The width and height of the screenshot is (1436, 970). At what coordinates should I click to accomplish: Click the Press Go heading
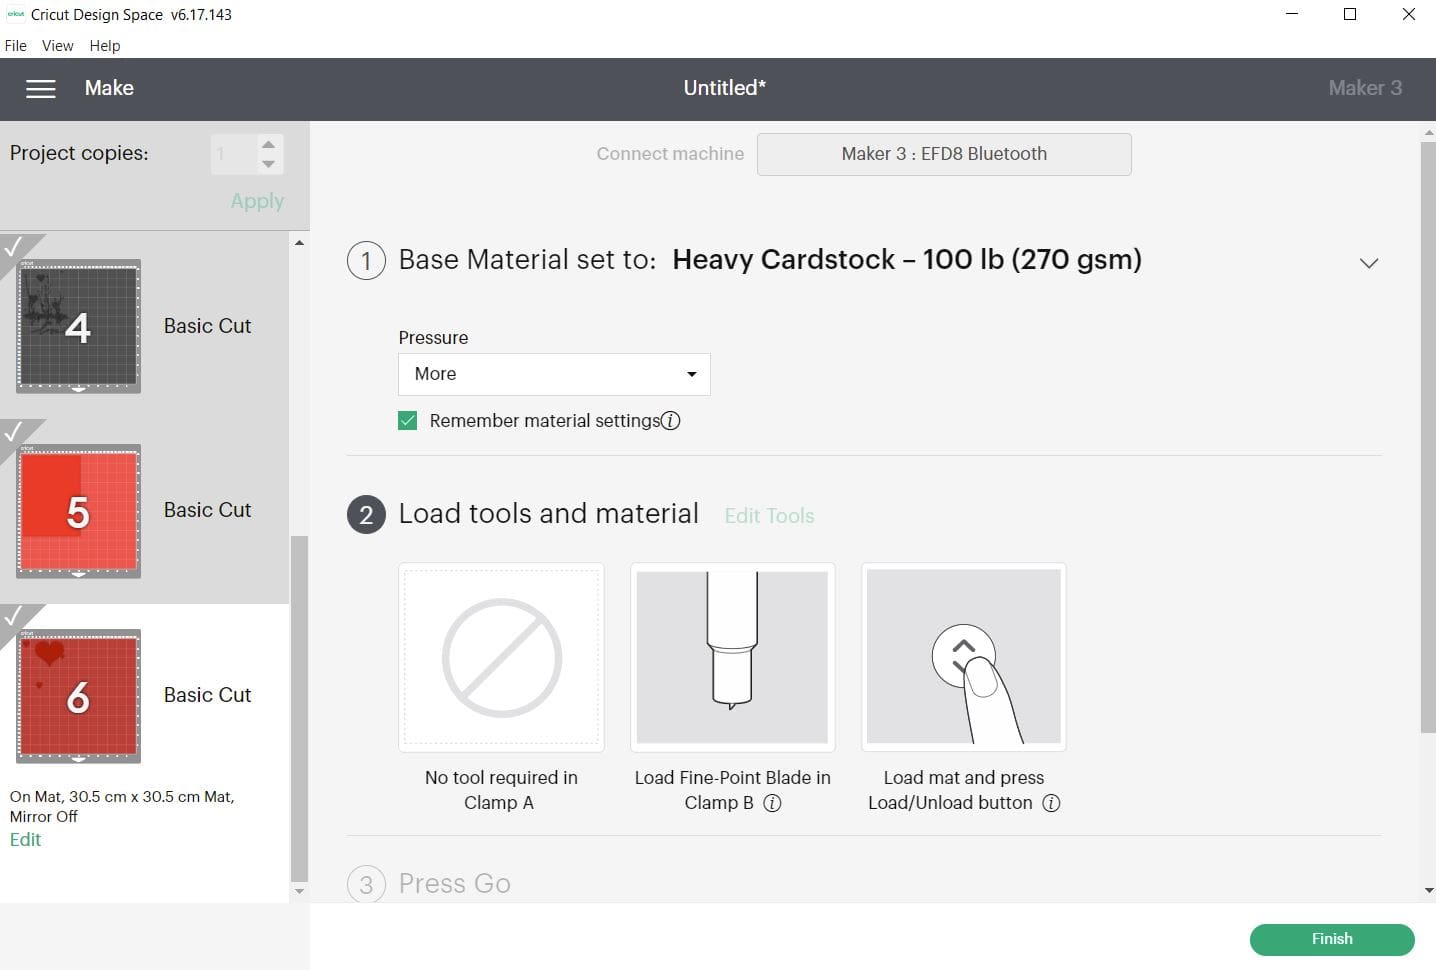[x=454, y=884]
